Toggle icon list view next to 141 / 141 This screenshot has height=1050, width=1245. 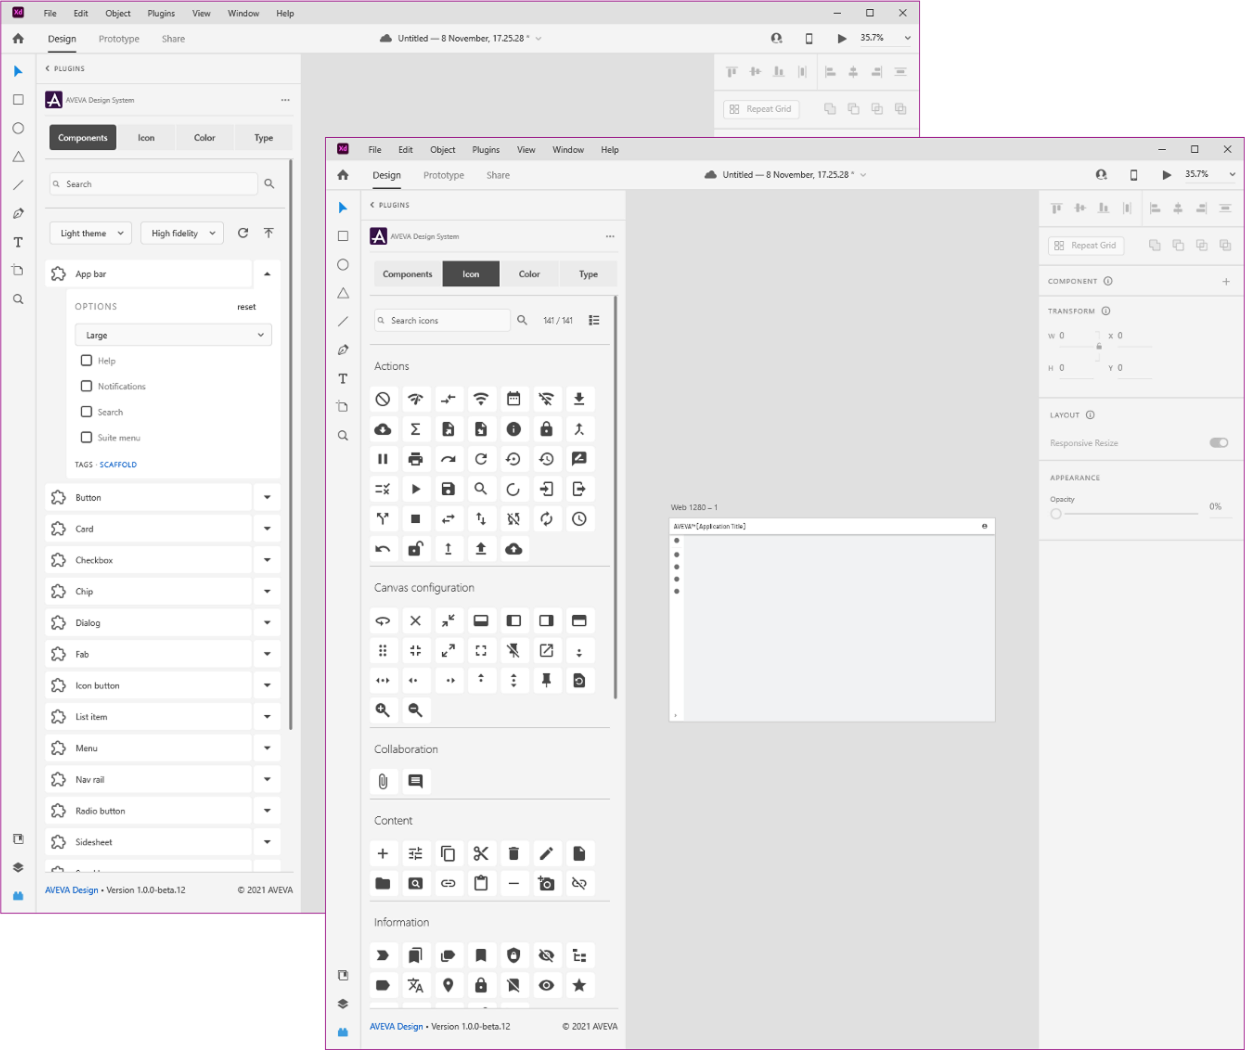594,321
